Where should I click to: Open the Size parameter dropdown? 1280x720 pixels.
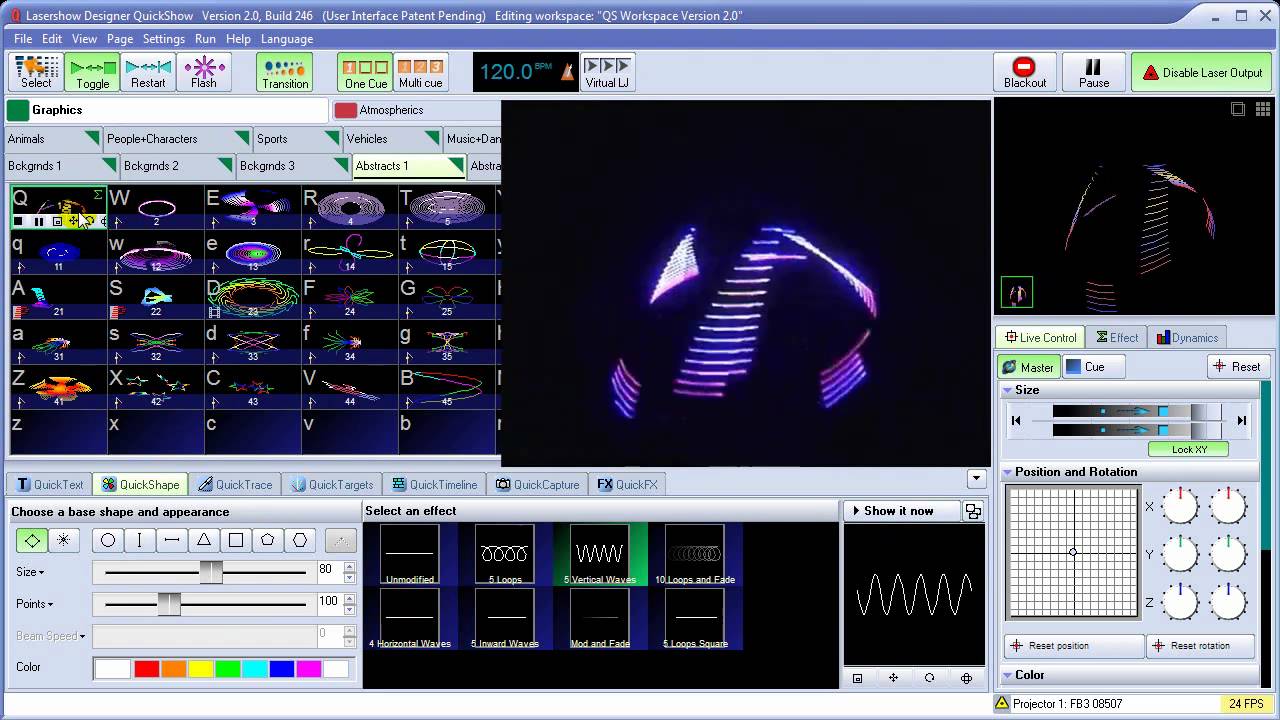30,572
